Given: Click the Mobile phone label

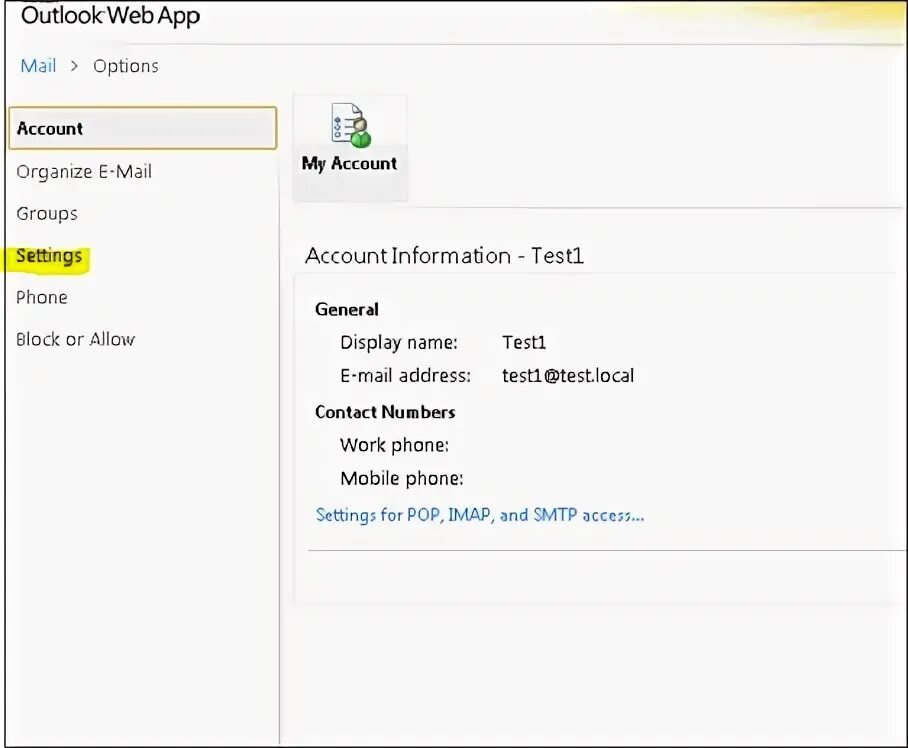Looking at the screenshot, I should pyautogui.click(x=401, y=478).
